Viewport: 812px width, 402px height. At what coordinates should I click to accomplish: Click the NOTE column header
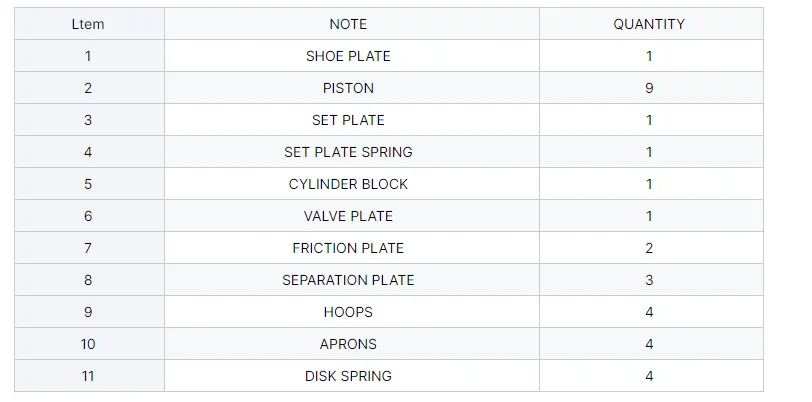[x=352, y=24]
